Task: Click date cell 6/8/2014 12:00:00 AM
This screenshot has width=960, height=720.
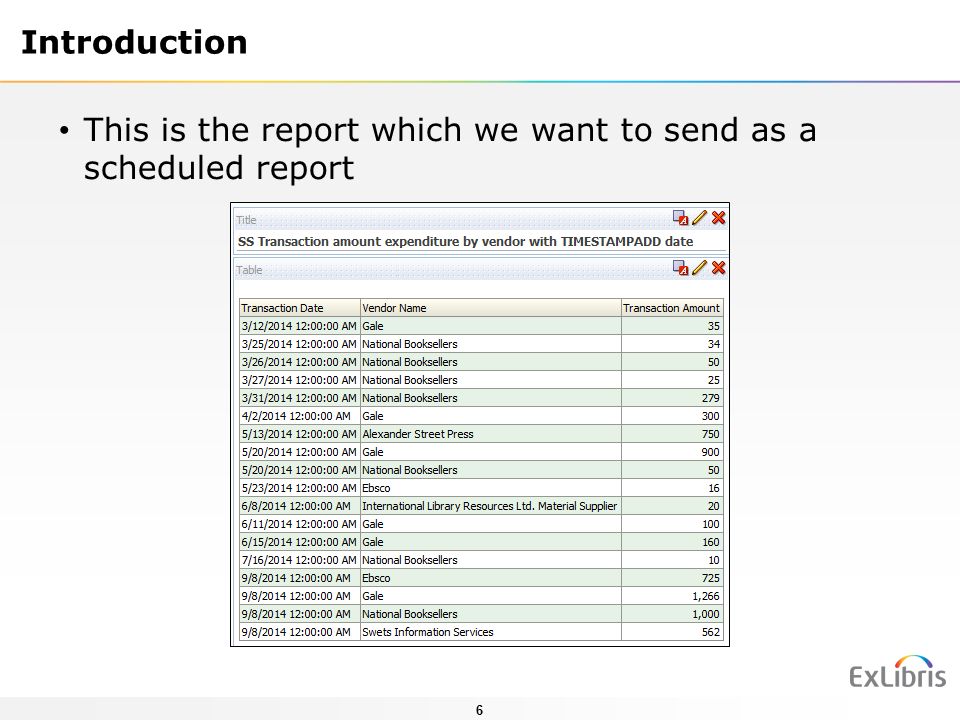Action: coord(300,506)
